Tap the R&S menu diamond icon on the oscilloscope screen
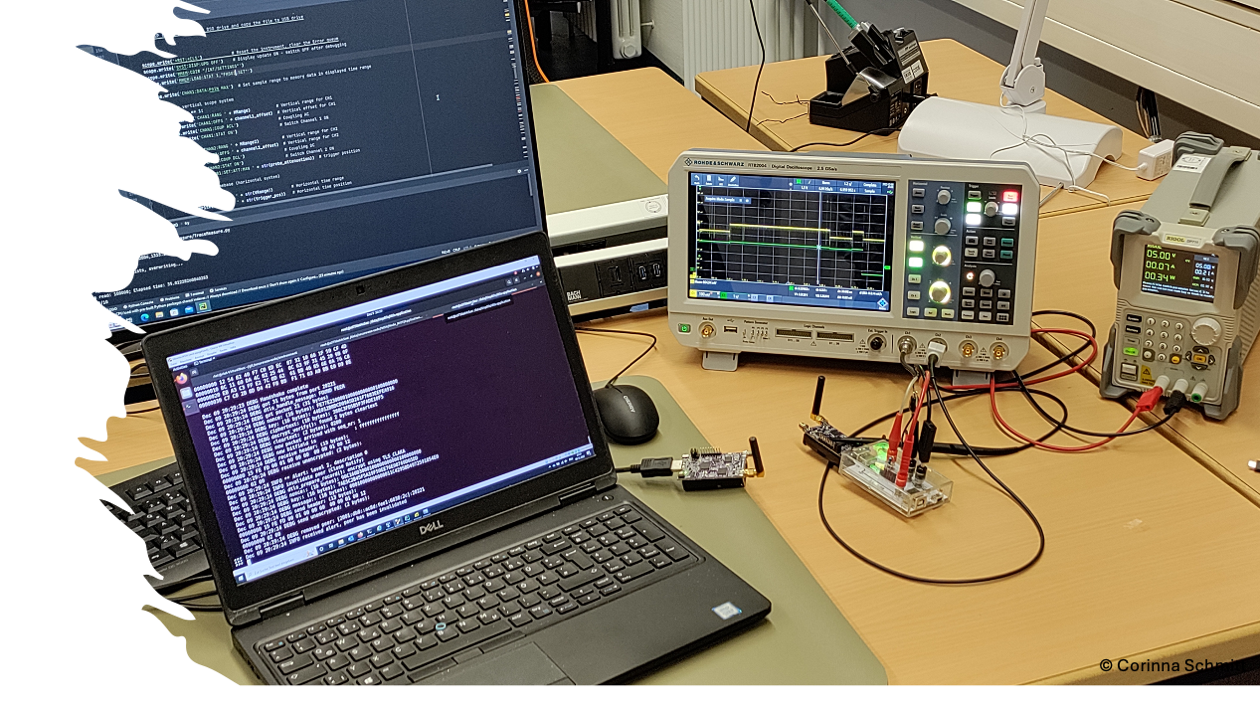This screenshot has height=709, width=1260. [x=883, y=303]
